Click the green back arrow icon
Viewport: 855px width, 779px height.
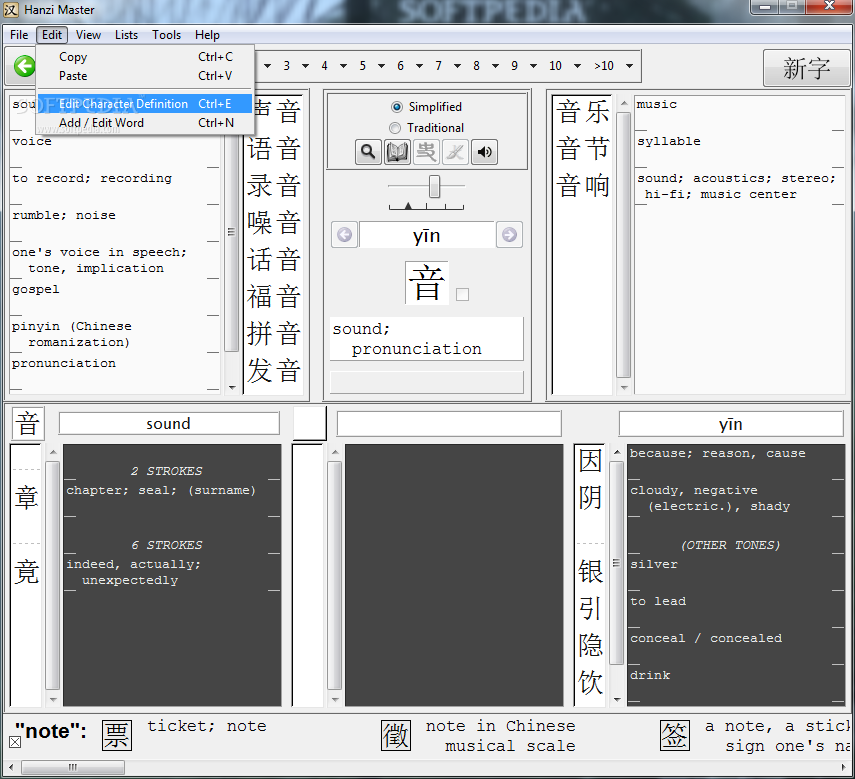(24, 67)
